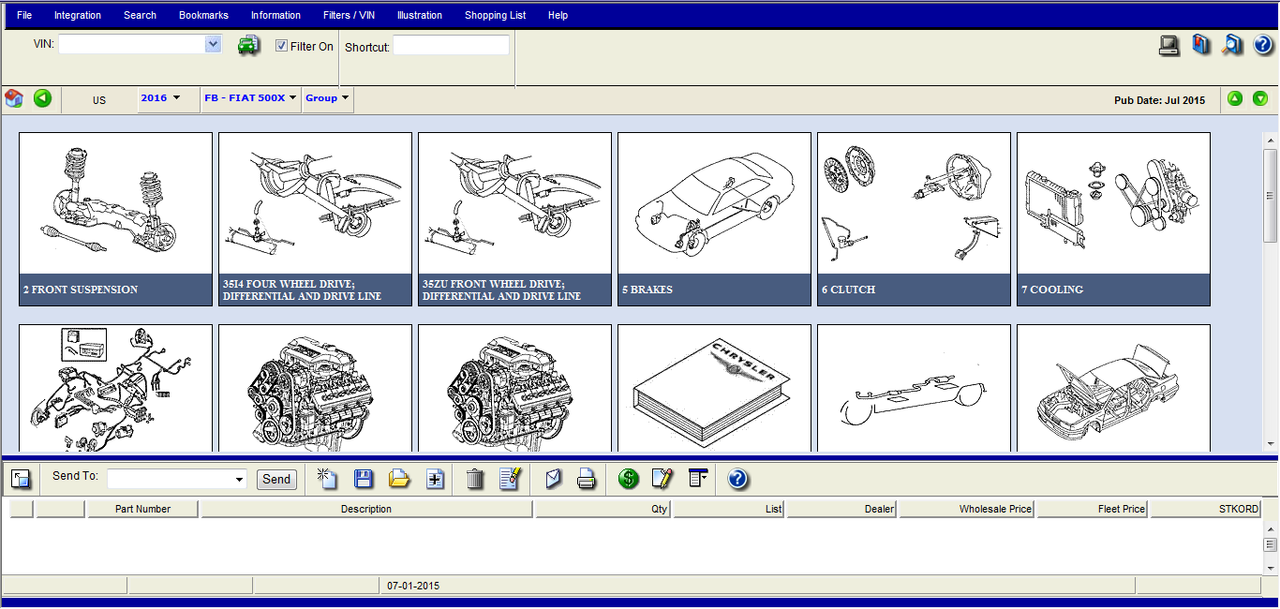Viewport: 1280px width, 609px height.
Task: Add a line to shopping list
Action: pyautogui.click(x=435, y=479)
